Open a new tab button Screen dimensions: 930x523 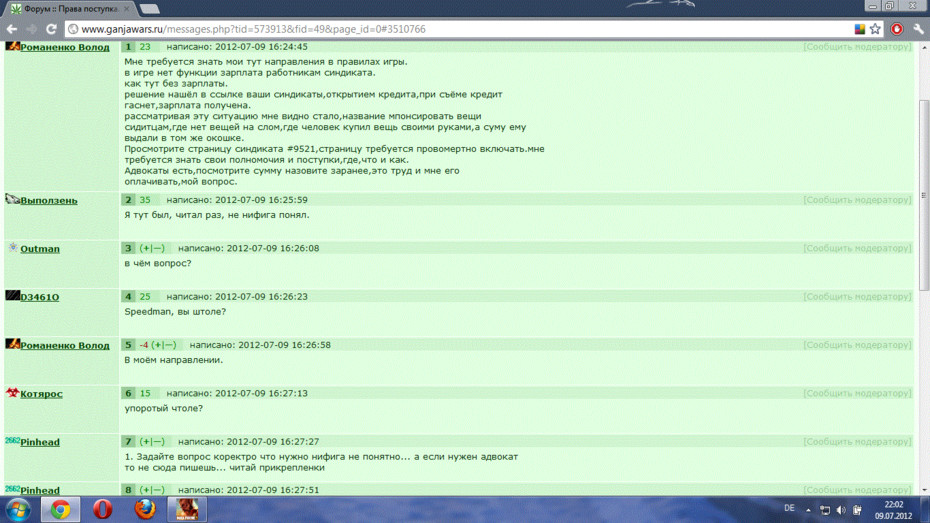click(x=149, y=9)
